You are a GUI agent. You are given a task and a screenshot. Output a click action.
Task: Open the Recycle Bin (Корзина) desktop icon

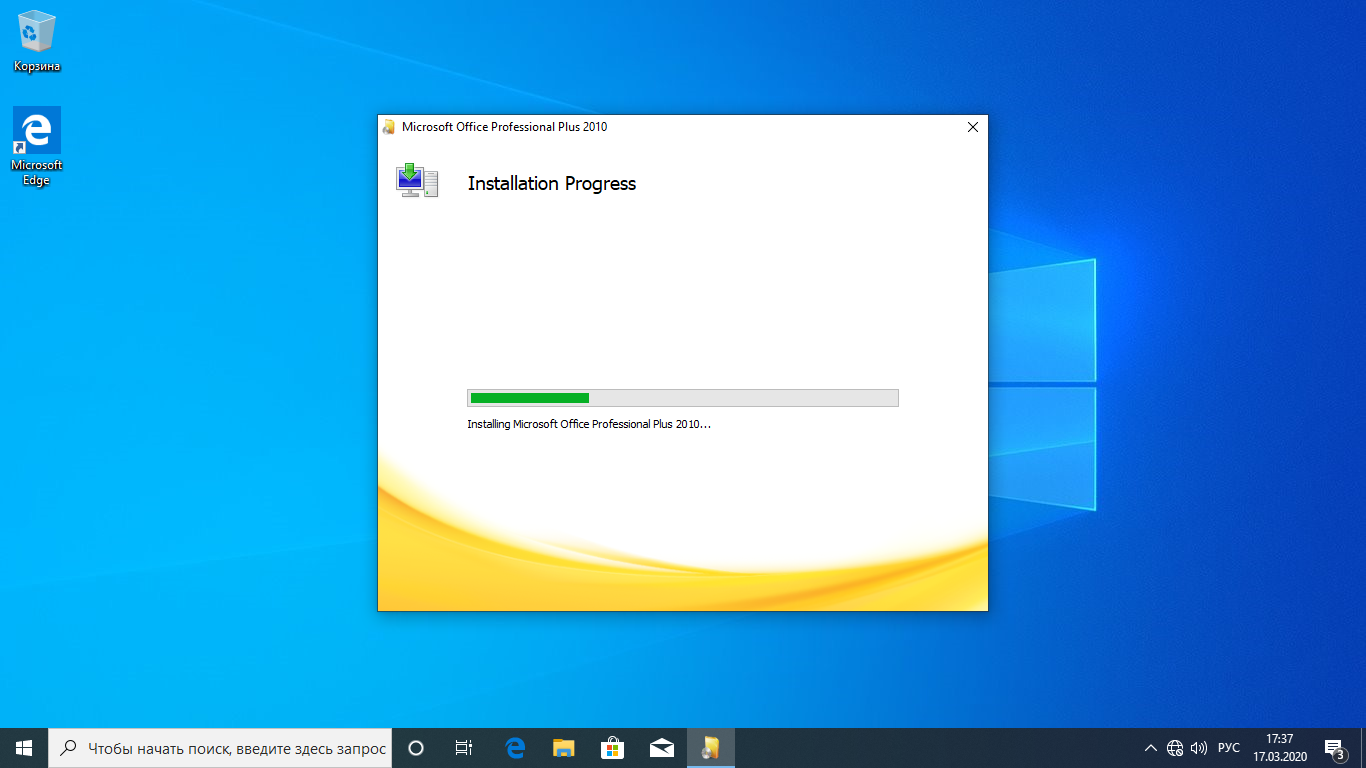coord(37,41)
